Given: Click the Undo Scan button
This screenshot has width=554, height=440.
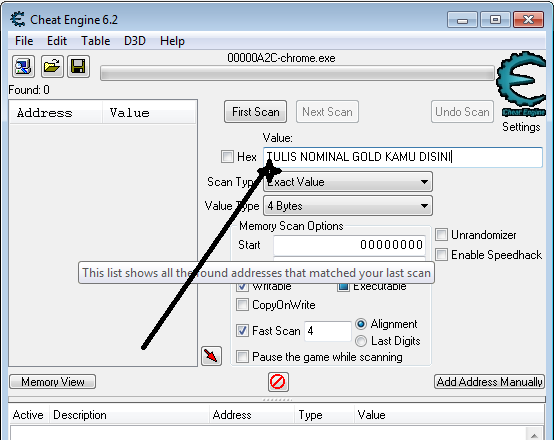Looking at the screenshot, I should (x=462, y=112).
